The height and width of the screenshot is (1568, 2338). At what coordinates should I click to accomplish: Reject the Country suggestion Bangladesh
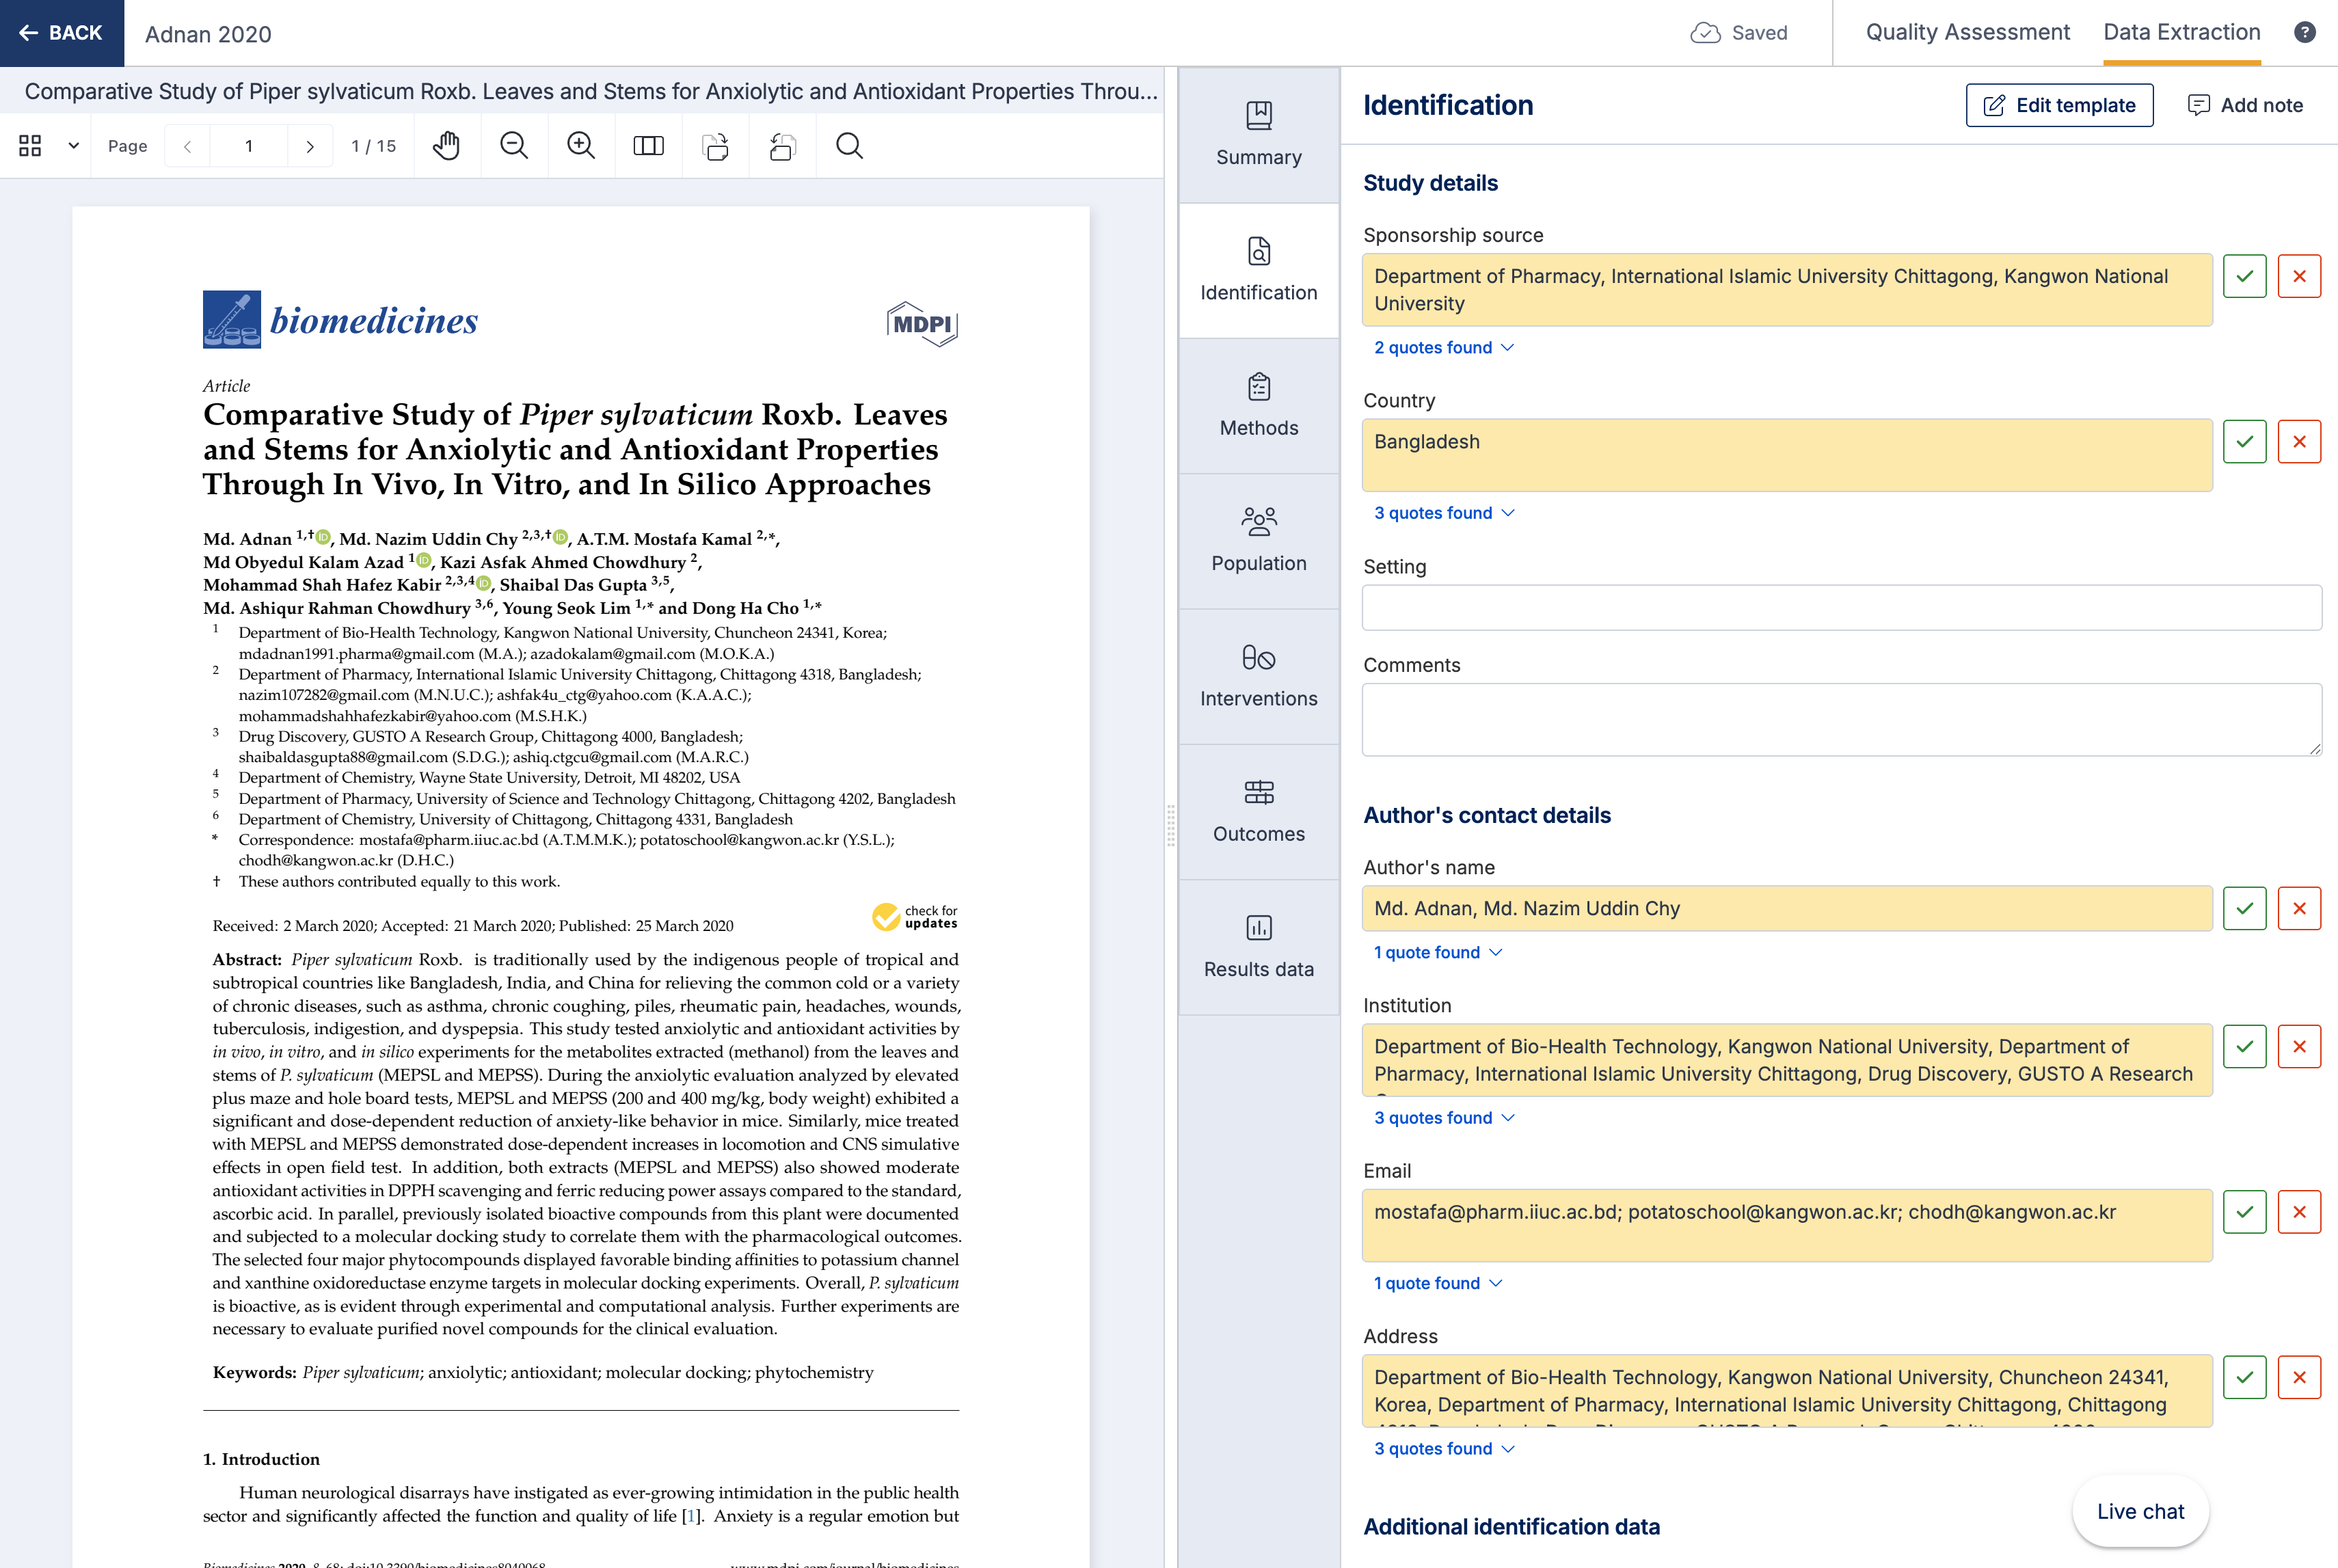pyautogui.click(x=2299, y=441)
